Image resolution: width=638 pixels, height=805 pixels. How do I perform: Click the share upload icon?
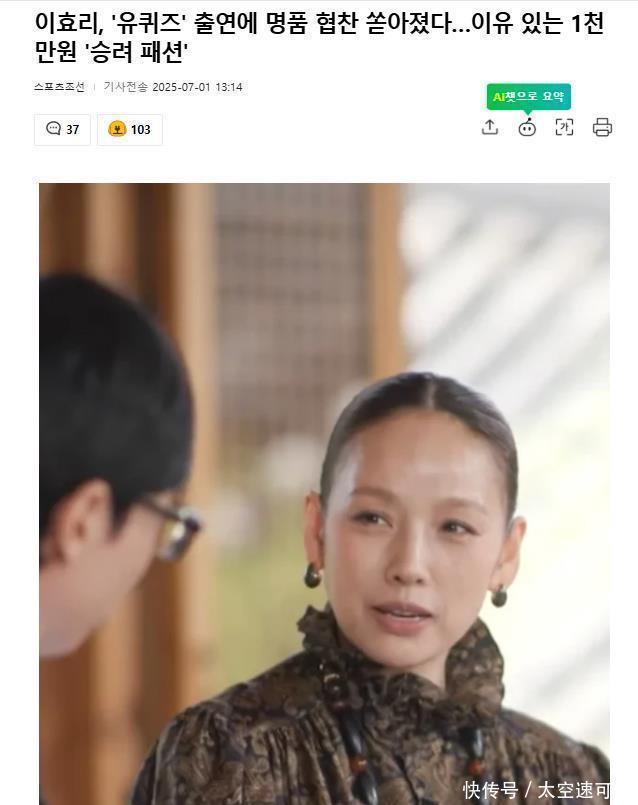[x=490, y=127]
